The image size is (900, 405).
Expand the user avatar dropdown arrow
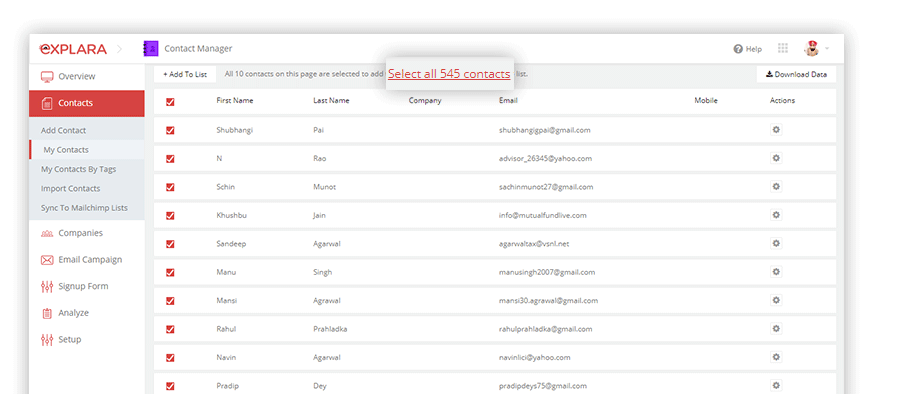click(827, 49)
